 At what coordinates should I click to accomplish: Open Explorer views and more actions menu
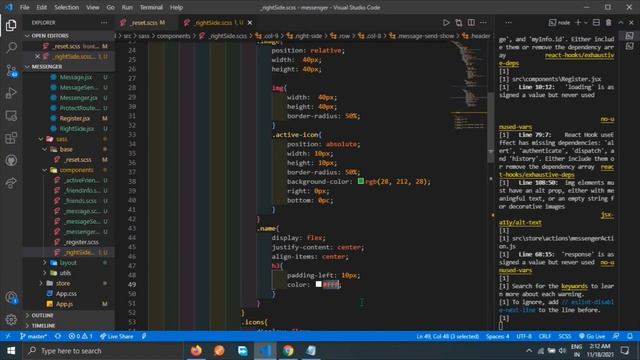click(x=104, y=22)
